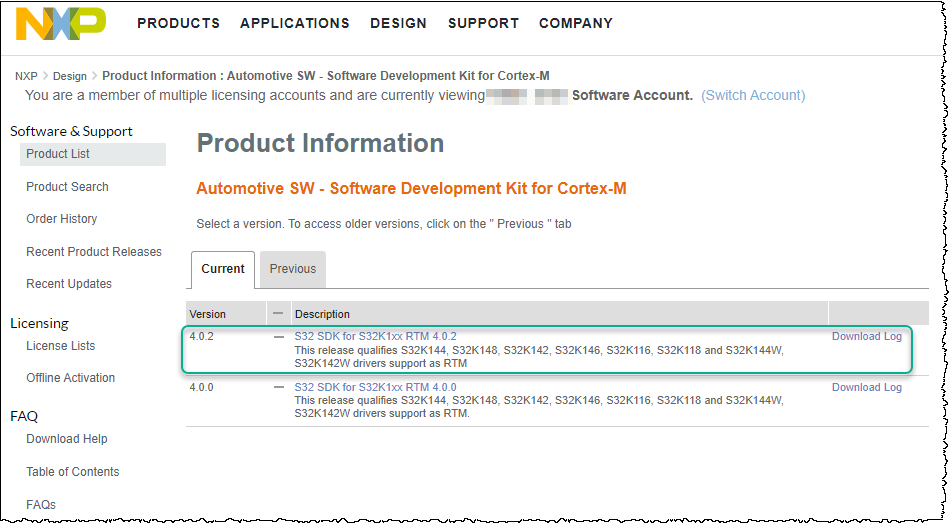This screenshot has width=949, height=526.
Task: Click the NXP logo
Action: click(60, 24)
